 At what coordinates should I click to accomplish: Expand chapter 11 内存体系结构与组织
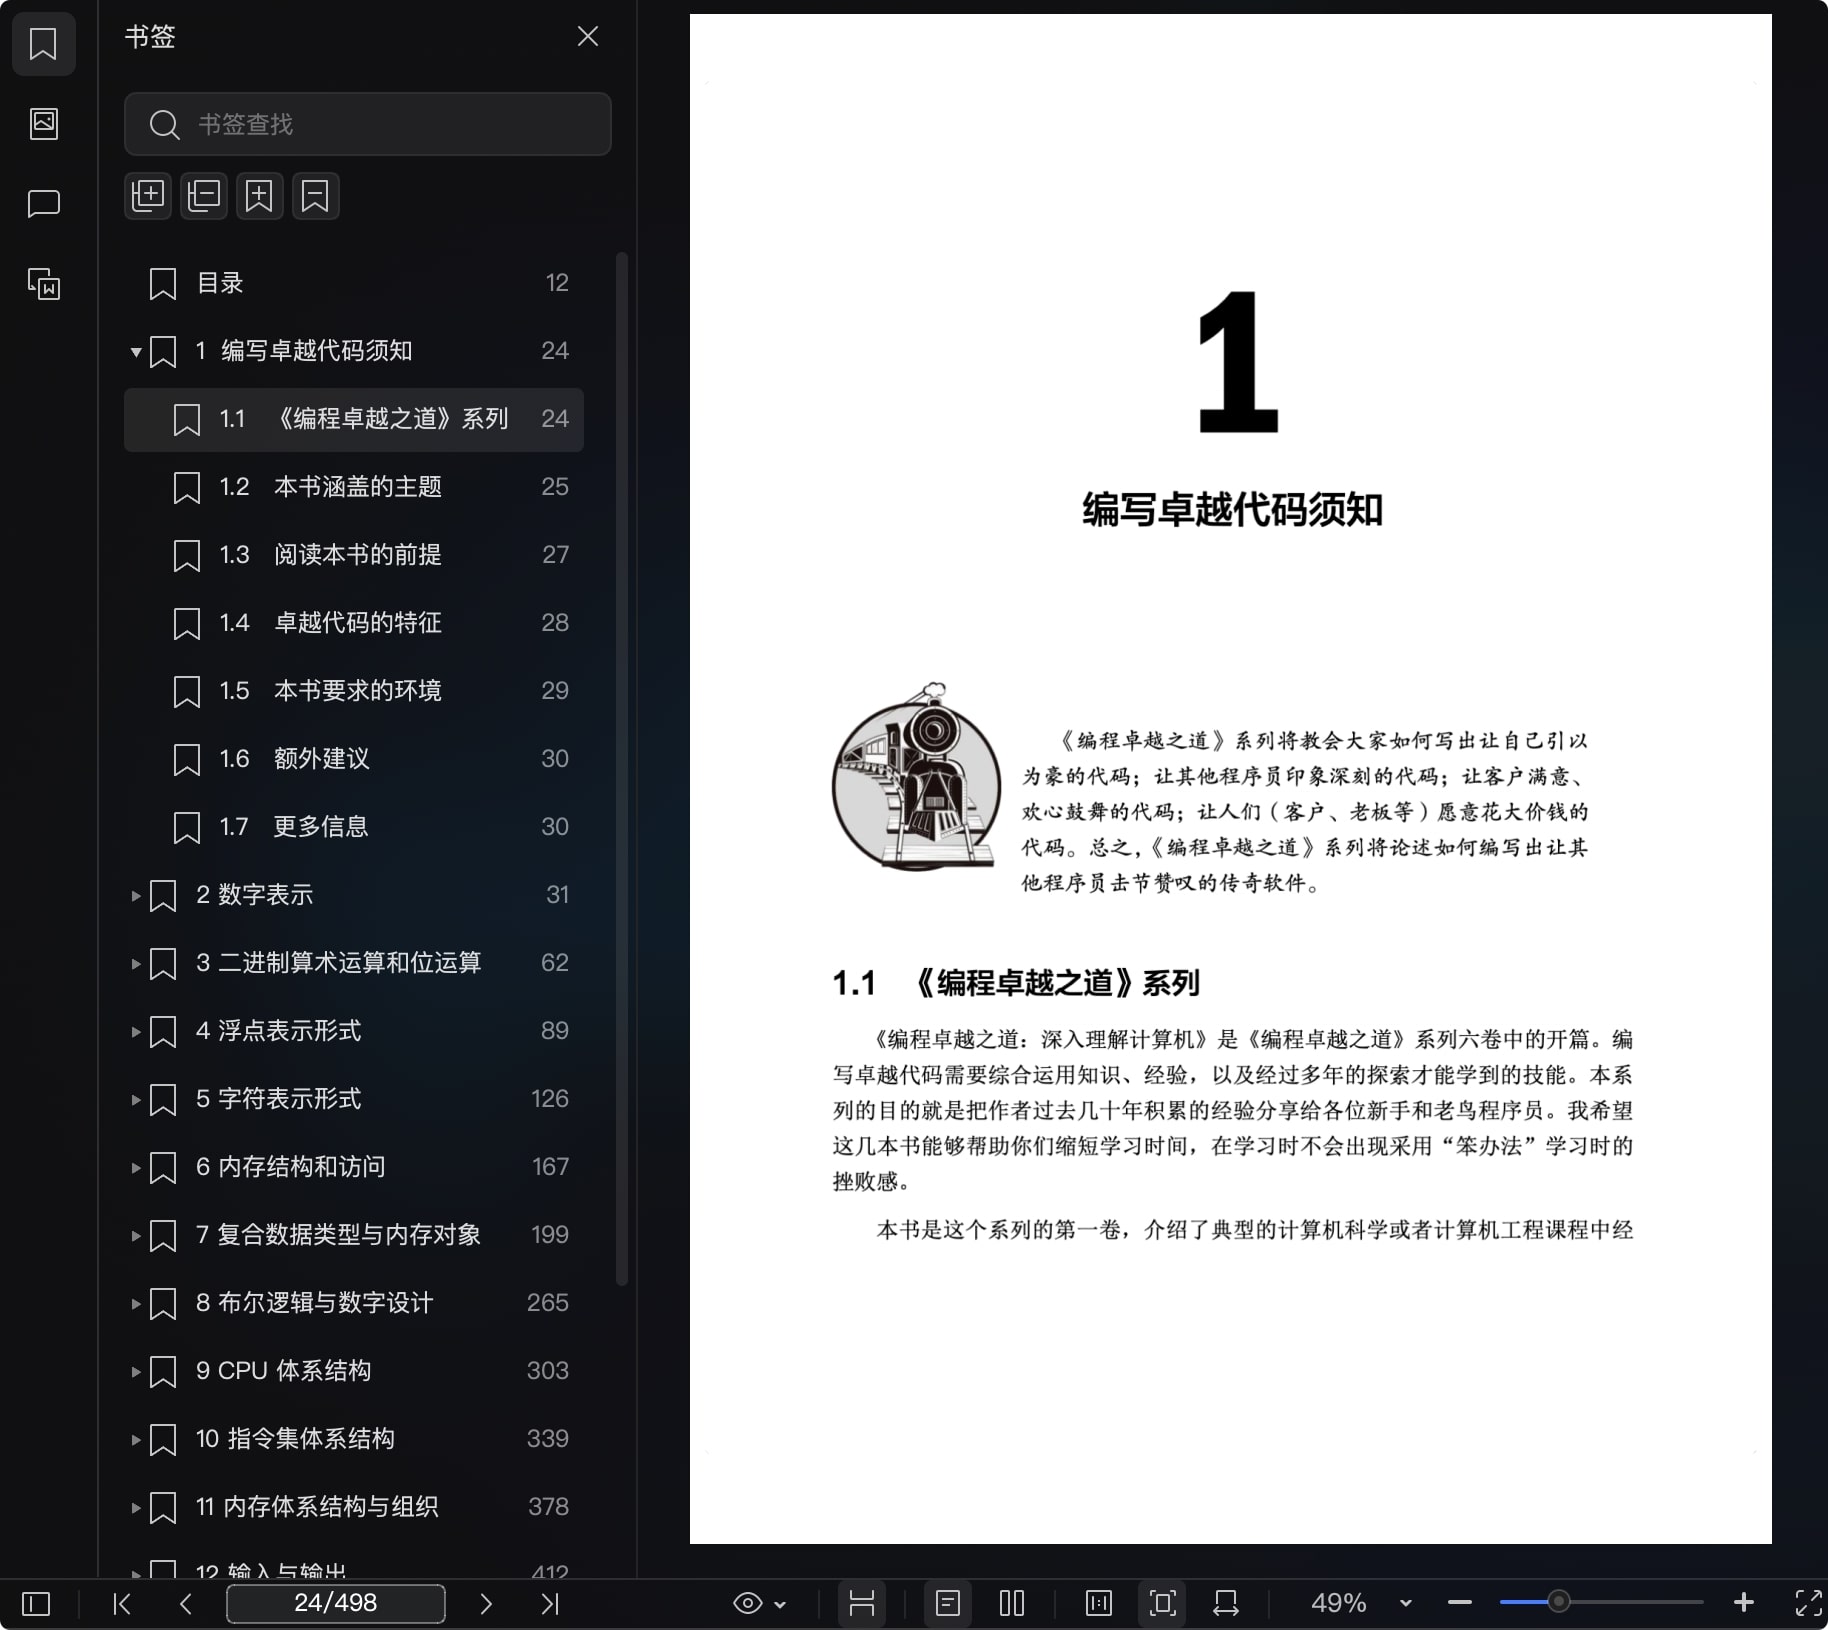coord(136,1507)
